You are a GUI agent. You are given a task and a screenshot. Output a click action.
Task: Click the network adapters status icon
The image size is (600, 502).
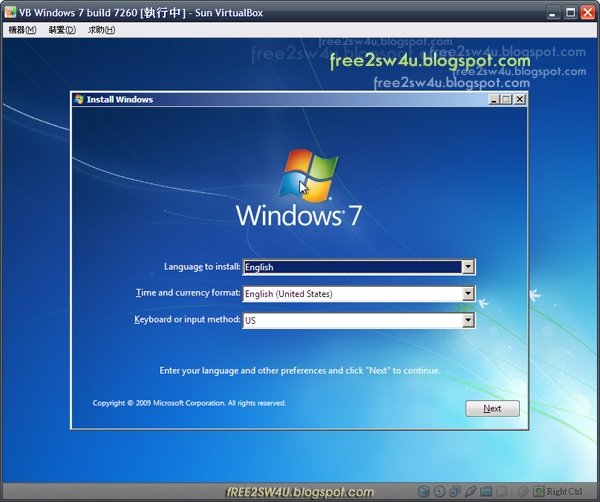(x=455, y=491)
